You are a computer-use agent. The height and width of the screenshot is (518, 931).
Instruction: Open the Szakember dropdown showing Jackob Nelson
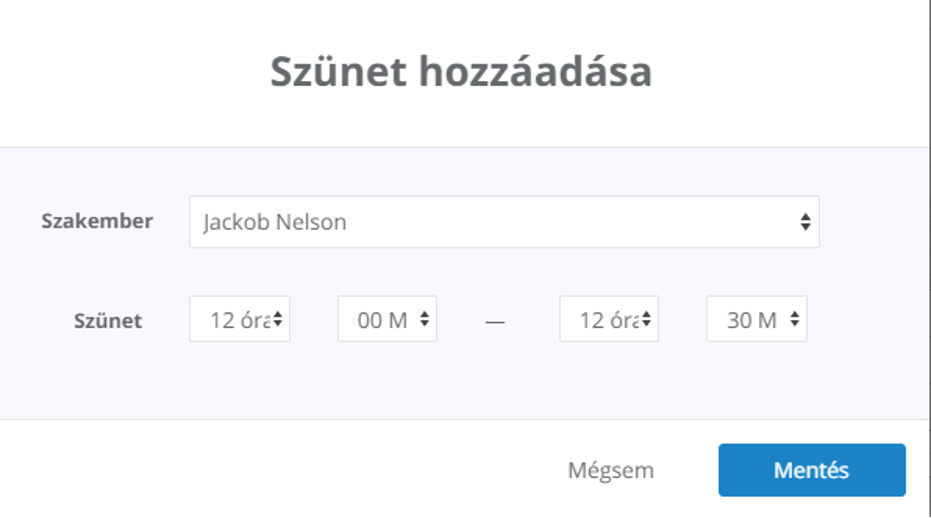[x=504, y=222]
